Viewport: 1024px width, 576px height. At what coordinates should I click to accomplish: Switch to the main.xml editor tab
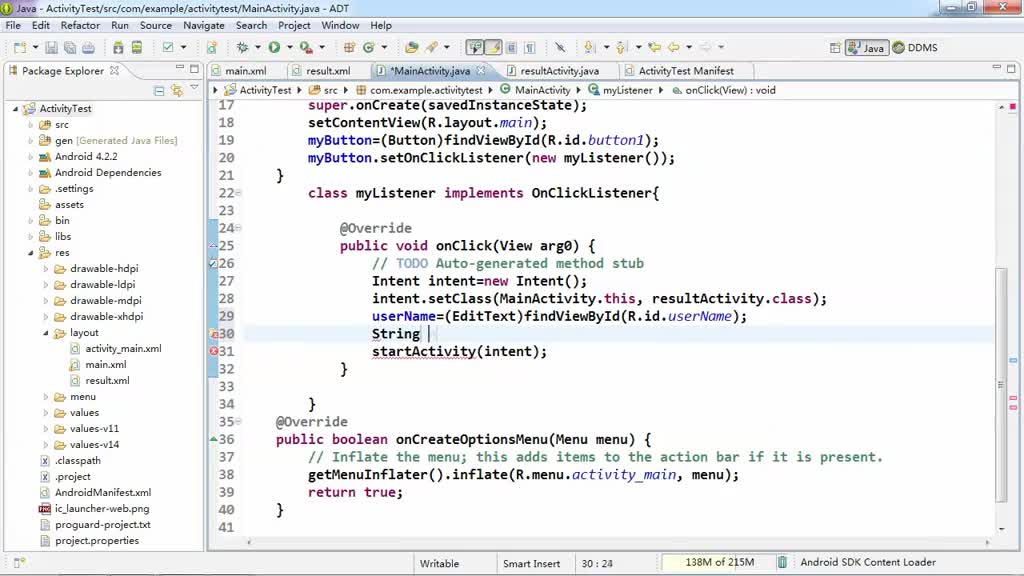tap(245, 71)
